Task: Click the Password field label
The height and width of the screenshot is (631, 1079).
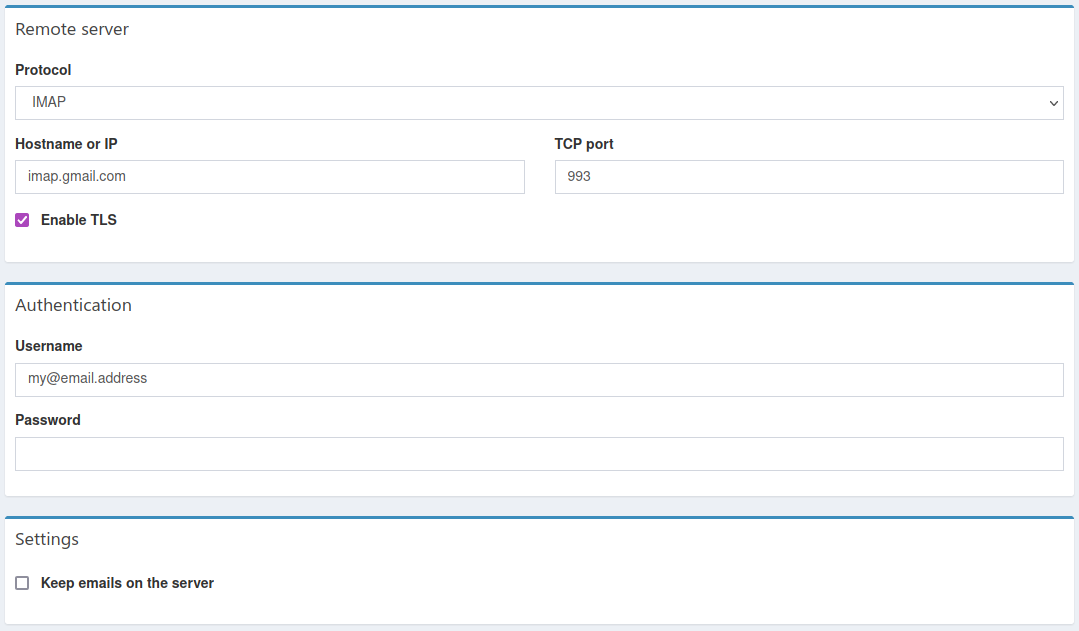Action: click(x=47, y=420)
